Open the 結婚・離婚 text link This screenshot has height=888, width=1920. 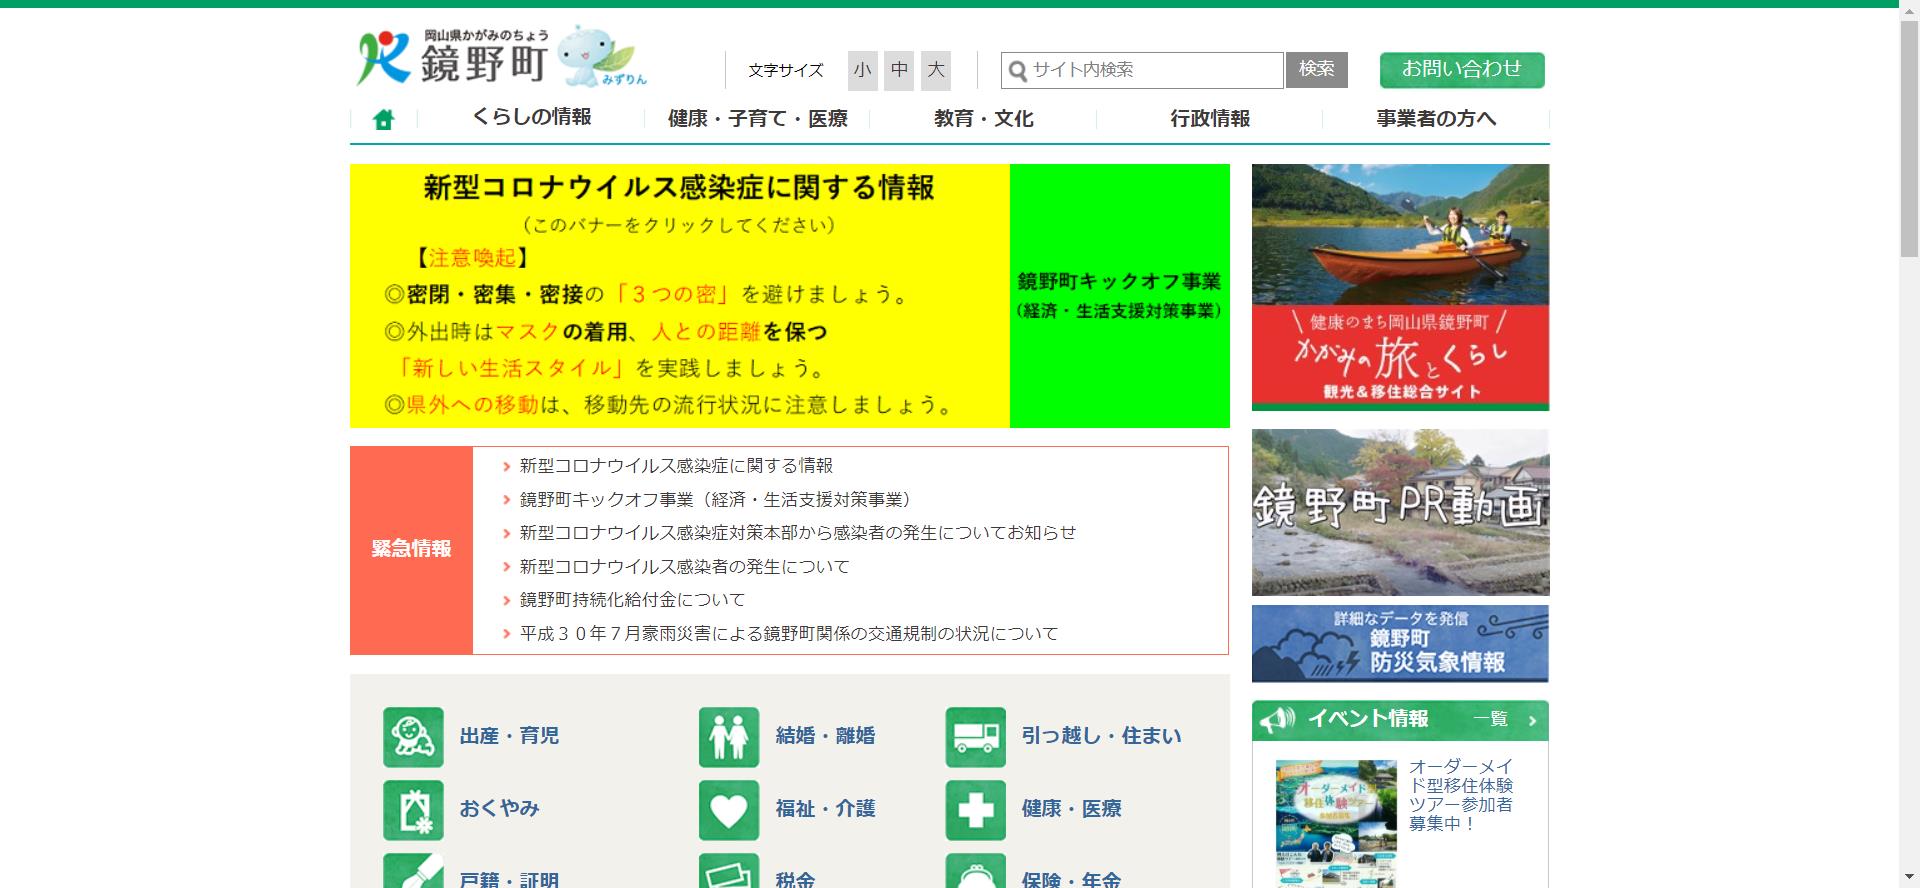click(x=825, y=736)
